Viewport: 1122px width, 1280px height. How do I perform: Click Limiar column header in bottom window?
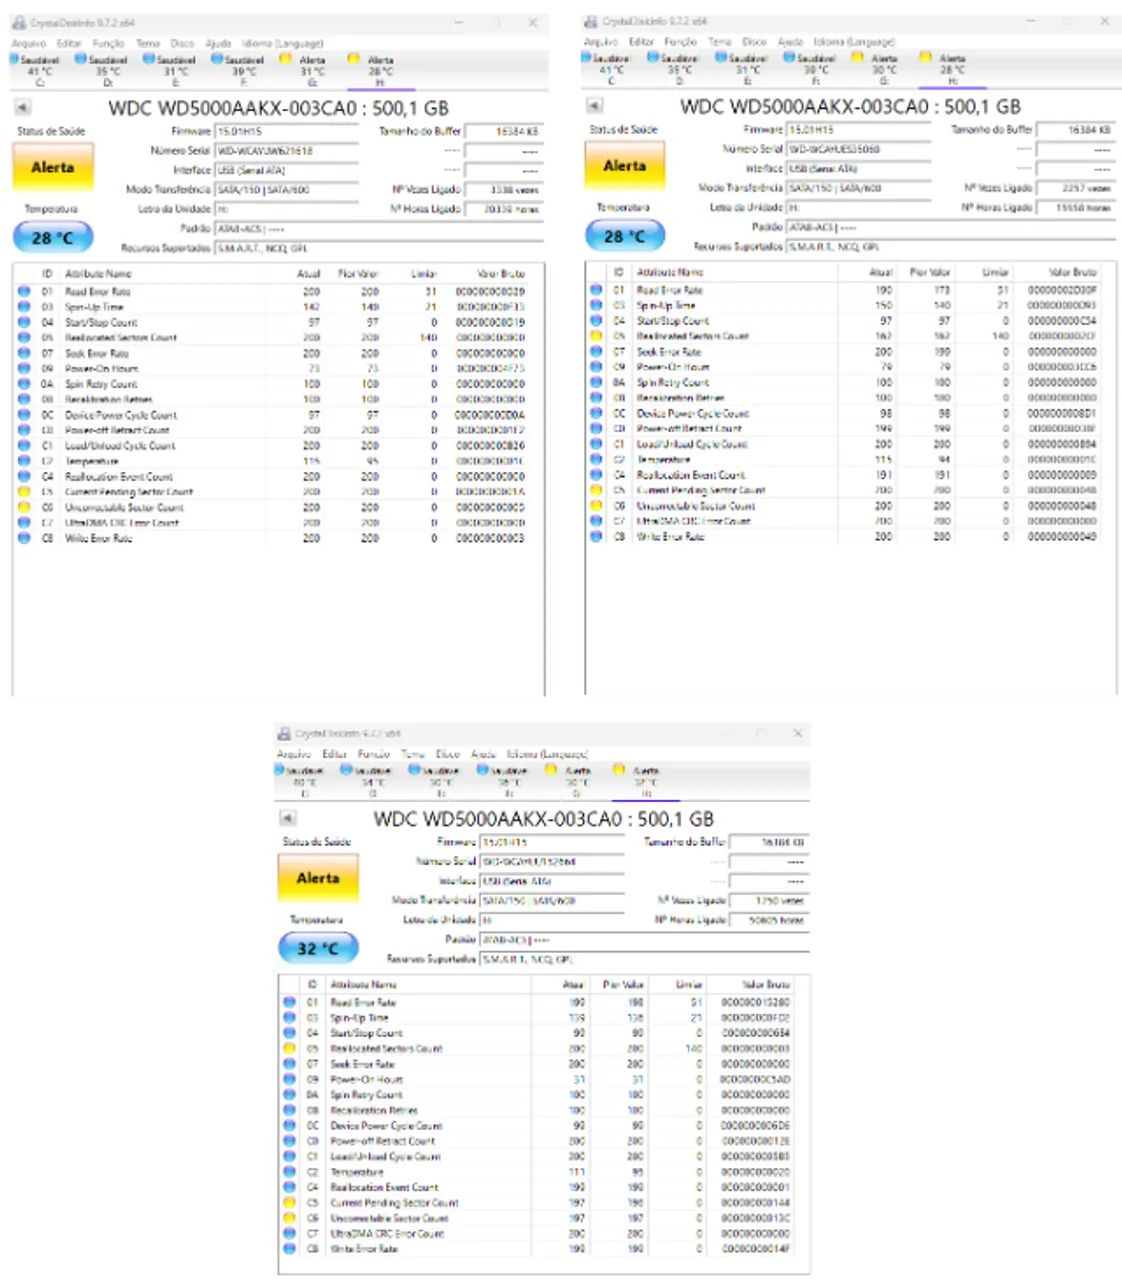coord(688,984)
